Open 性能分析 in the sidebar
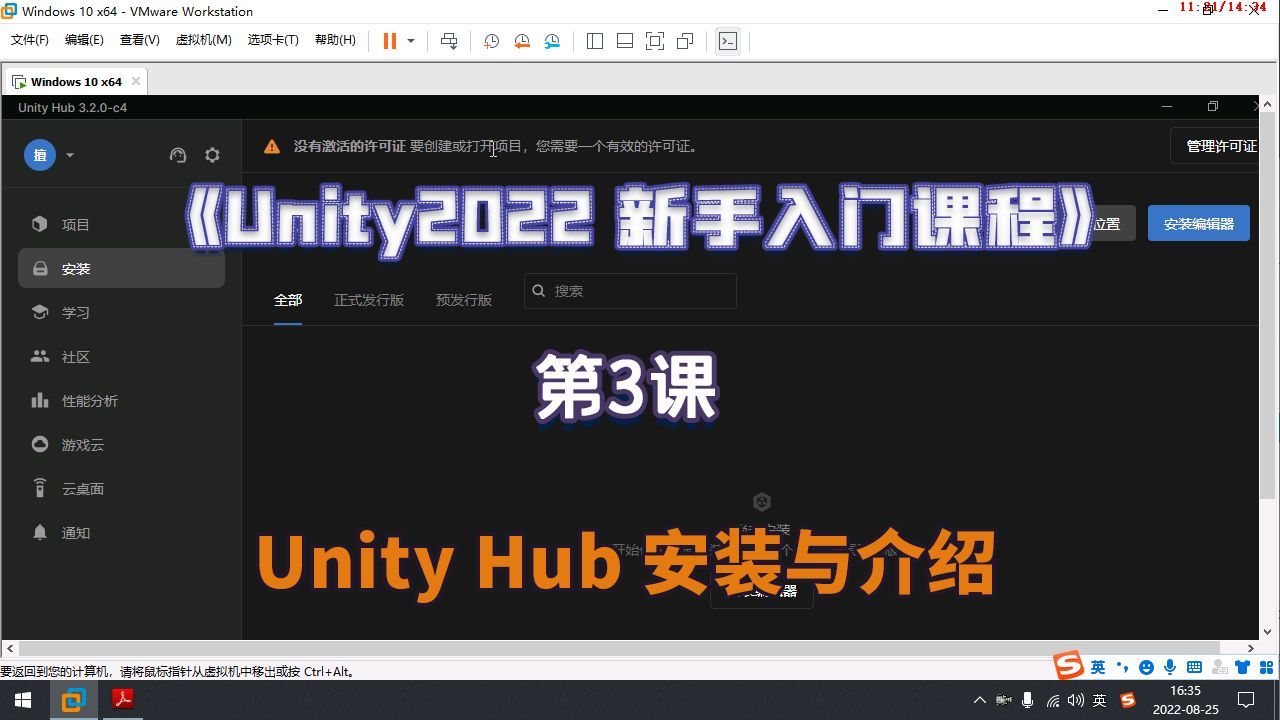 point(121,400)
